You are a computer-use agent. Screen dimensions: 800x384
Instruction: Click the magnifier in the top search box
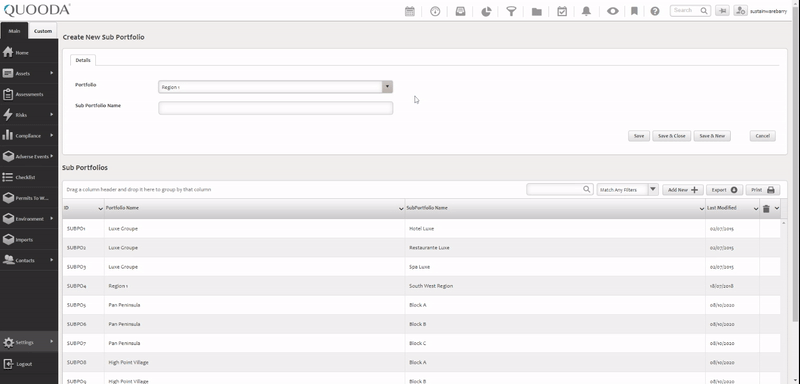[x=704, y=10]
